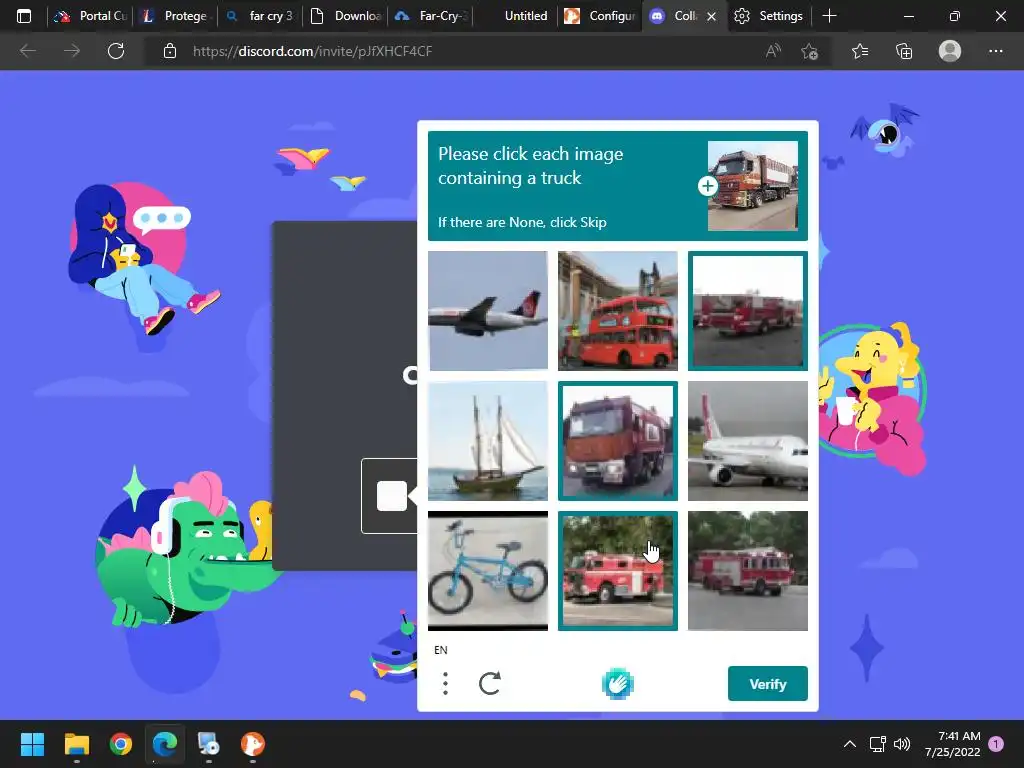The width and height of the screenshot is (1024, 768).
Task: Open the computer-with-disc app in taskbar
Action: [208, 744]
